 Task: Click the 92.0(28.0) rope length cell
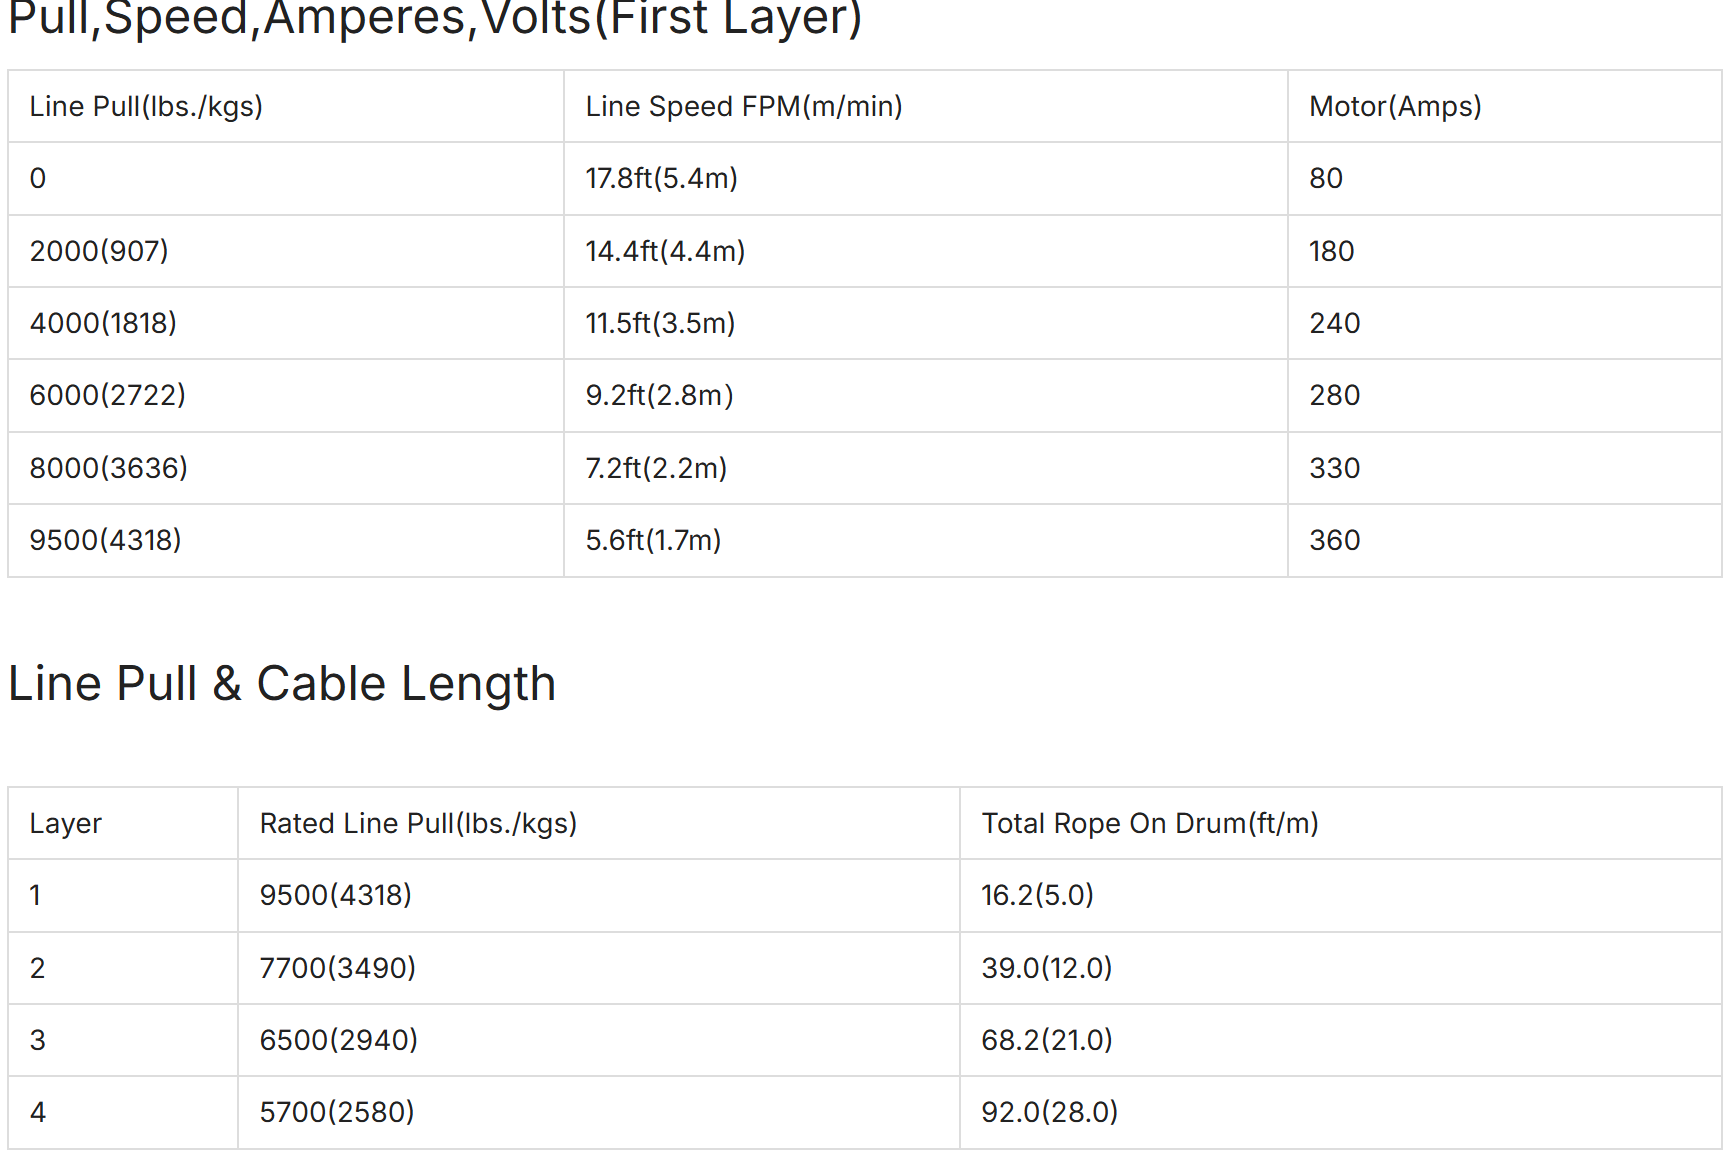point(1341,1112)
